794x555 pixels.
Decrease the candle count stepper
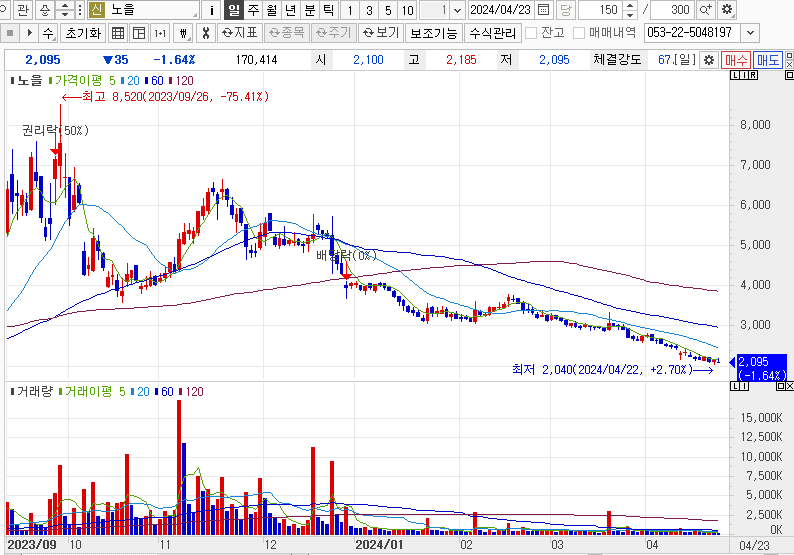tap(629, 14)
